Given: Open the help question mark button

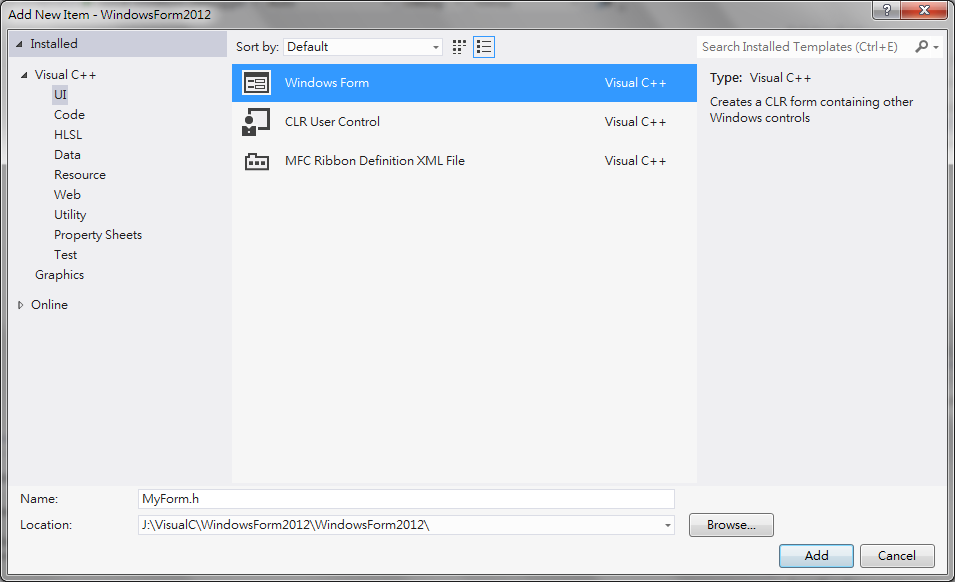Looking at the screenshot, I should click(x=886, y=10).
